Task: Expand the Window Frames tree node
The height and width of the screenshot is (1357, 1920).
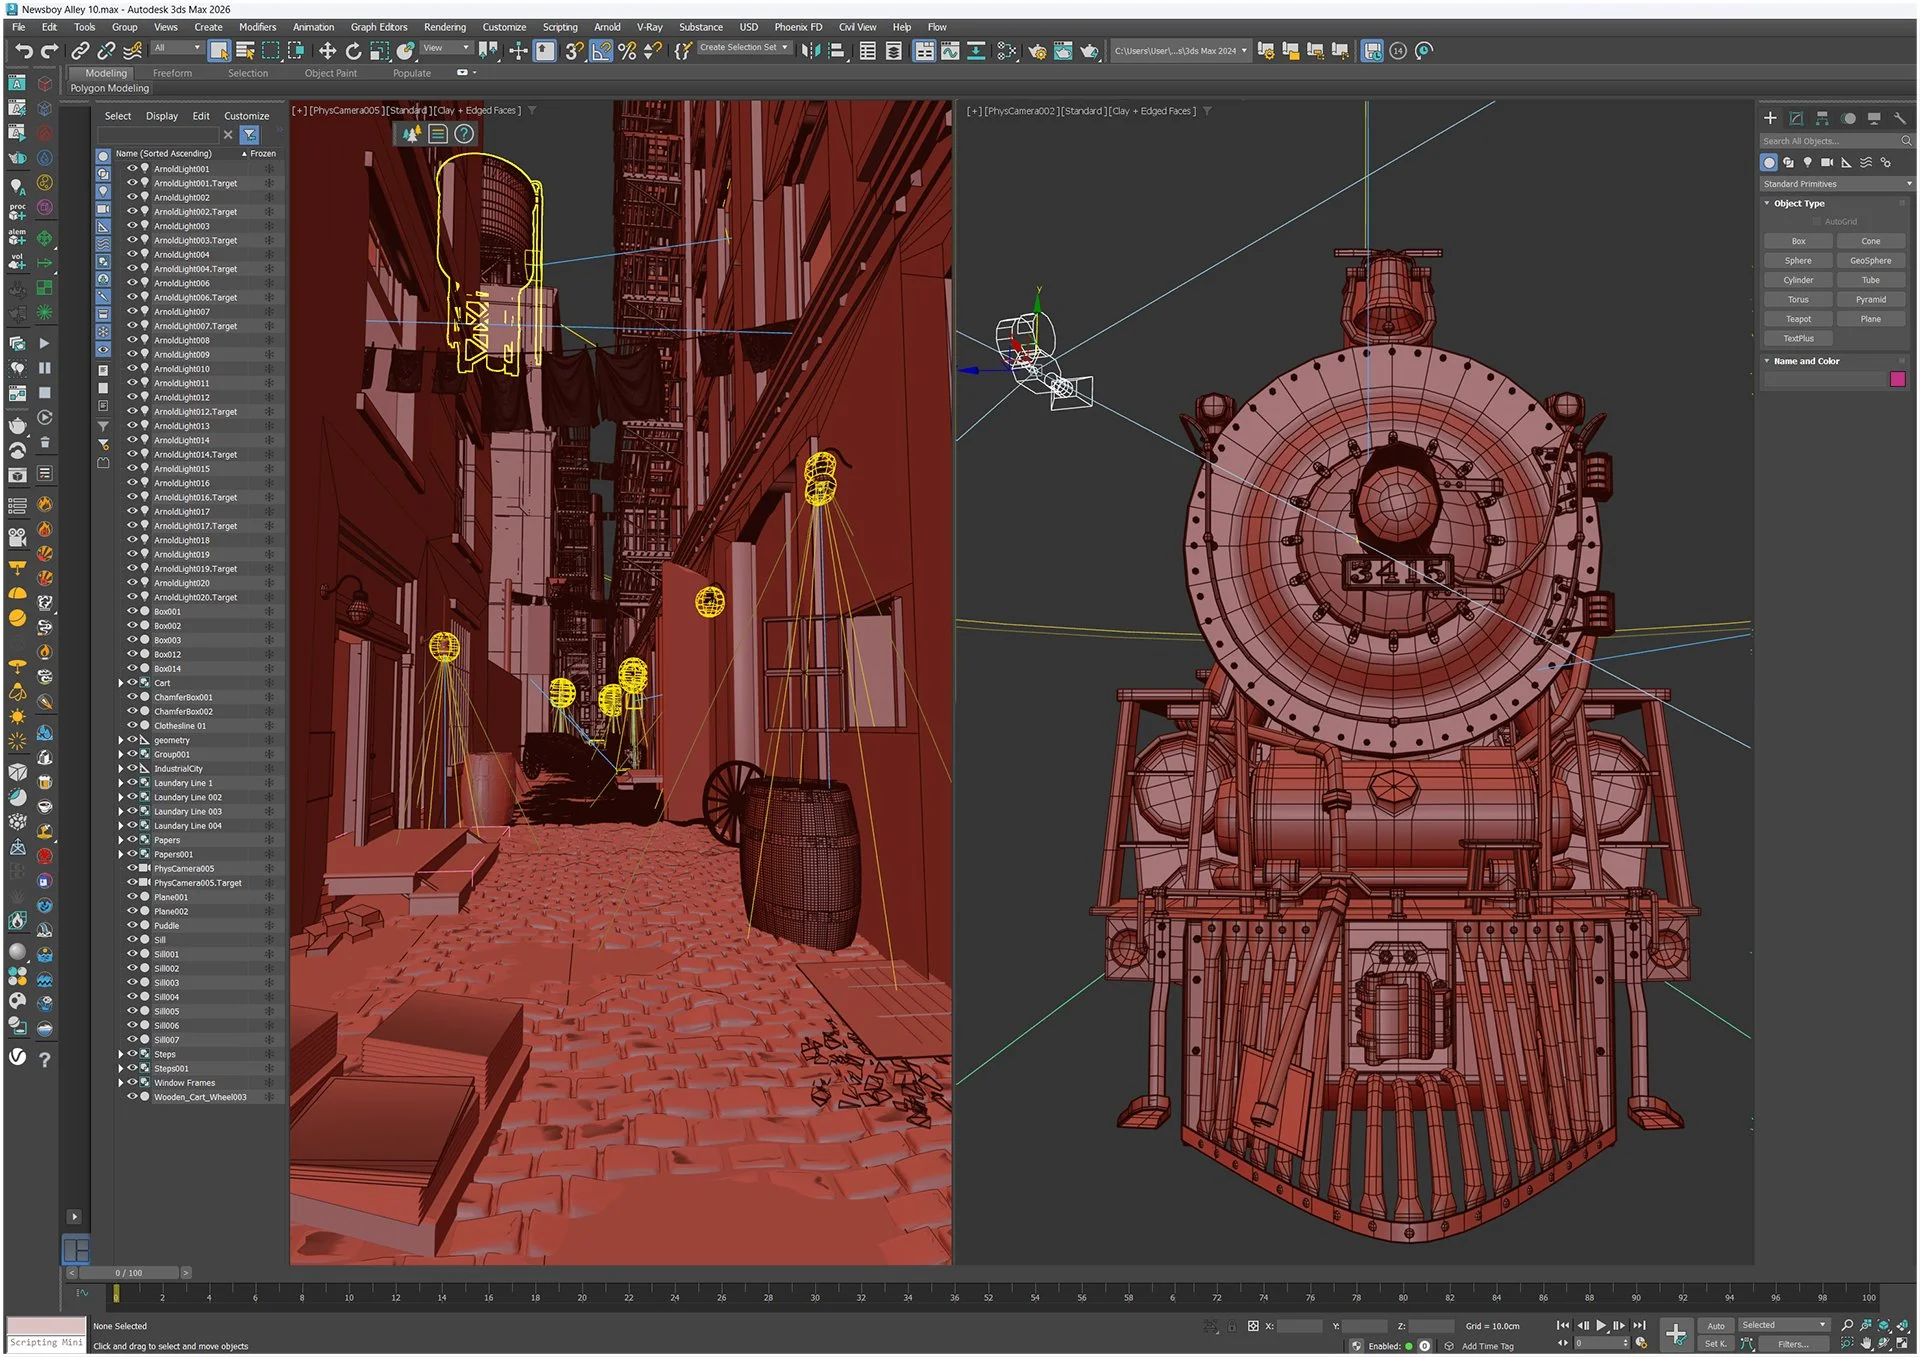Action: (121, 1082)
